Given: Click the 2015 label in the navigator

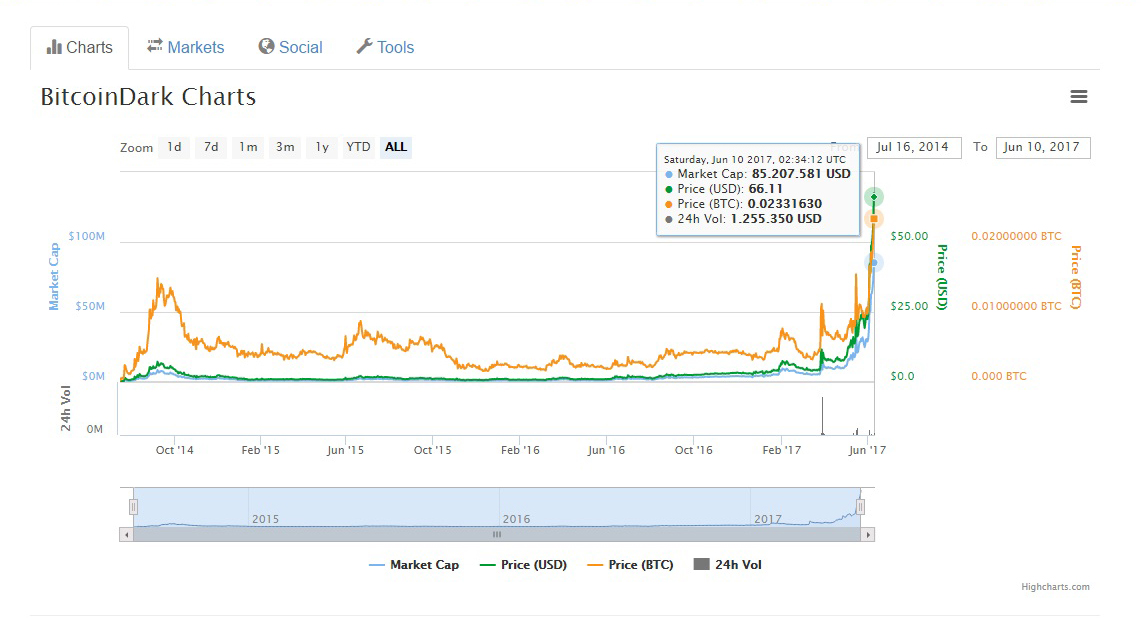Looking at the screenshot, I should click(x=266, y=519).
